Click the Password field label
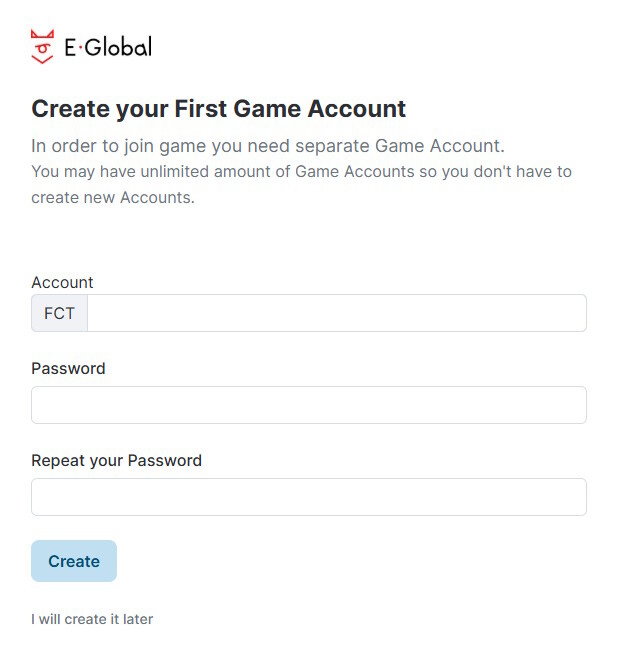This screenshot has height=660, width=640. [x=68, y=368]
